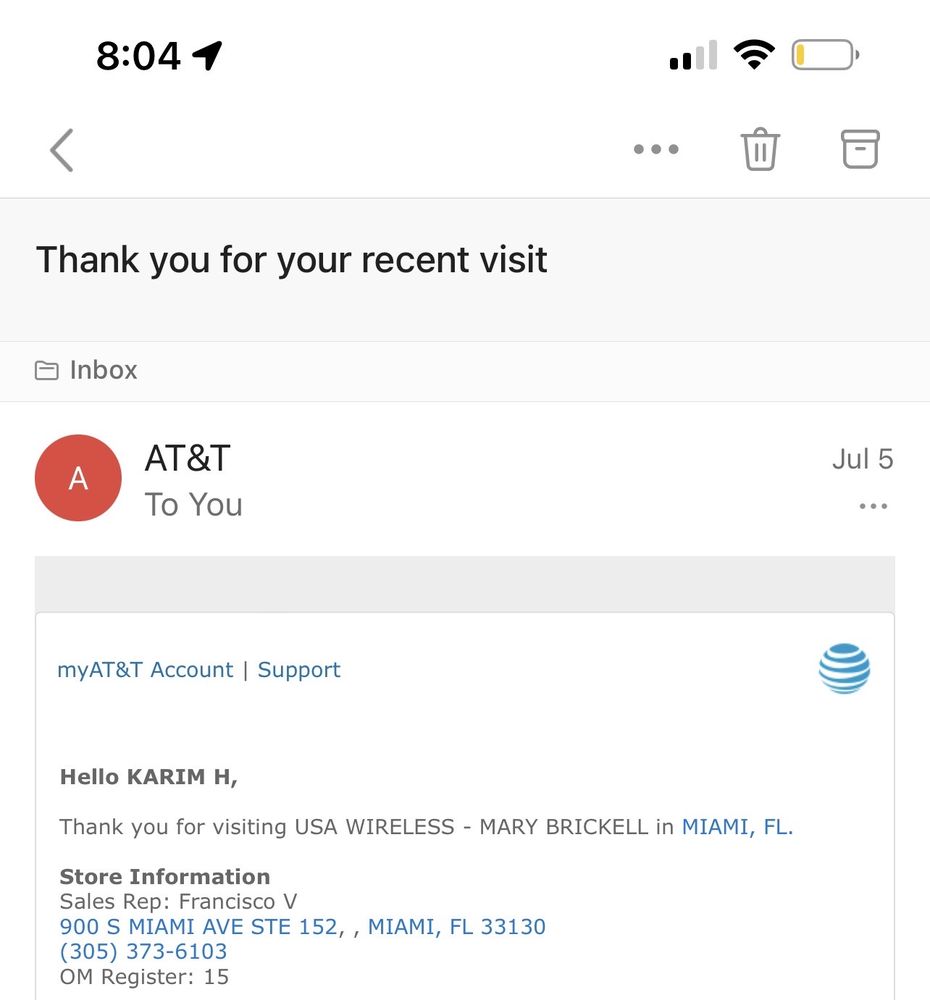Image resolution: width=930 pixels, height=1000 pixels.
Task: Tap the Inbox folder label
Action: click(x=103, y=370)
